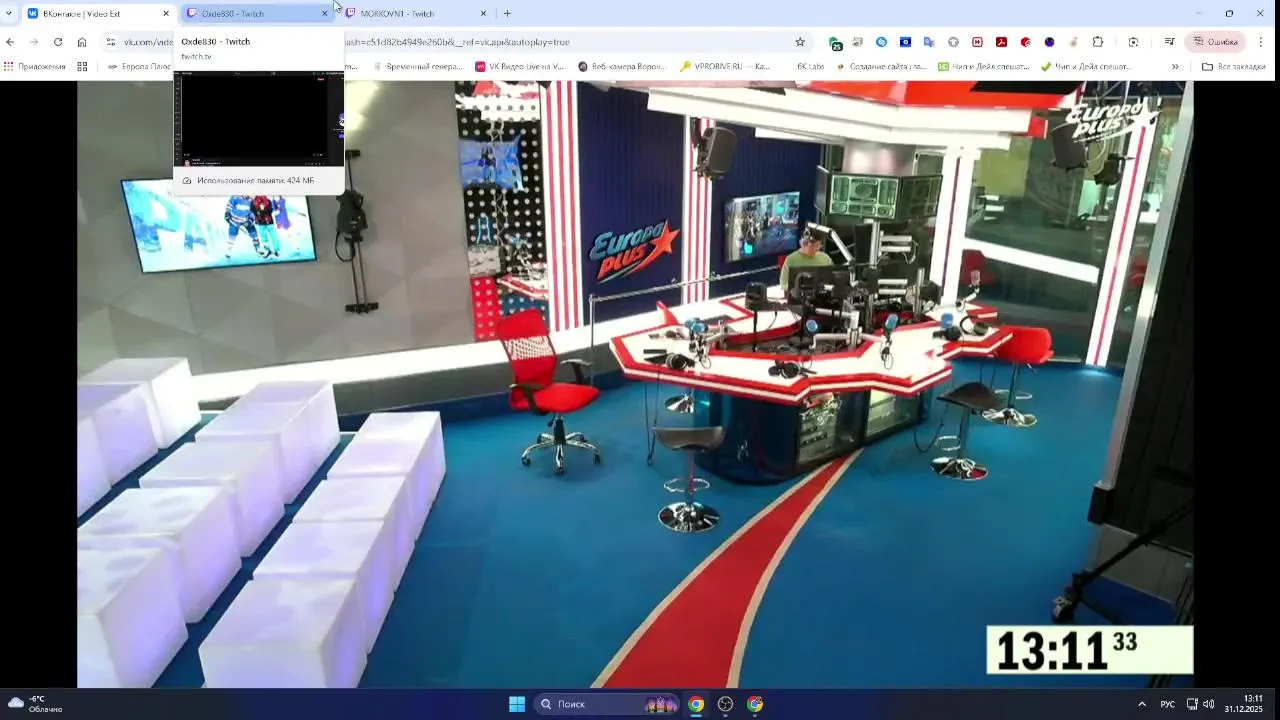1280x720 pixels.
Task: Reload the current page
Action: coord(58,42)
